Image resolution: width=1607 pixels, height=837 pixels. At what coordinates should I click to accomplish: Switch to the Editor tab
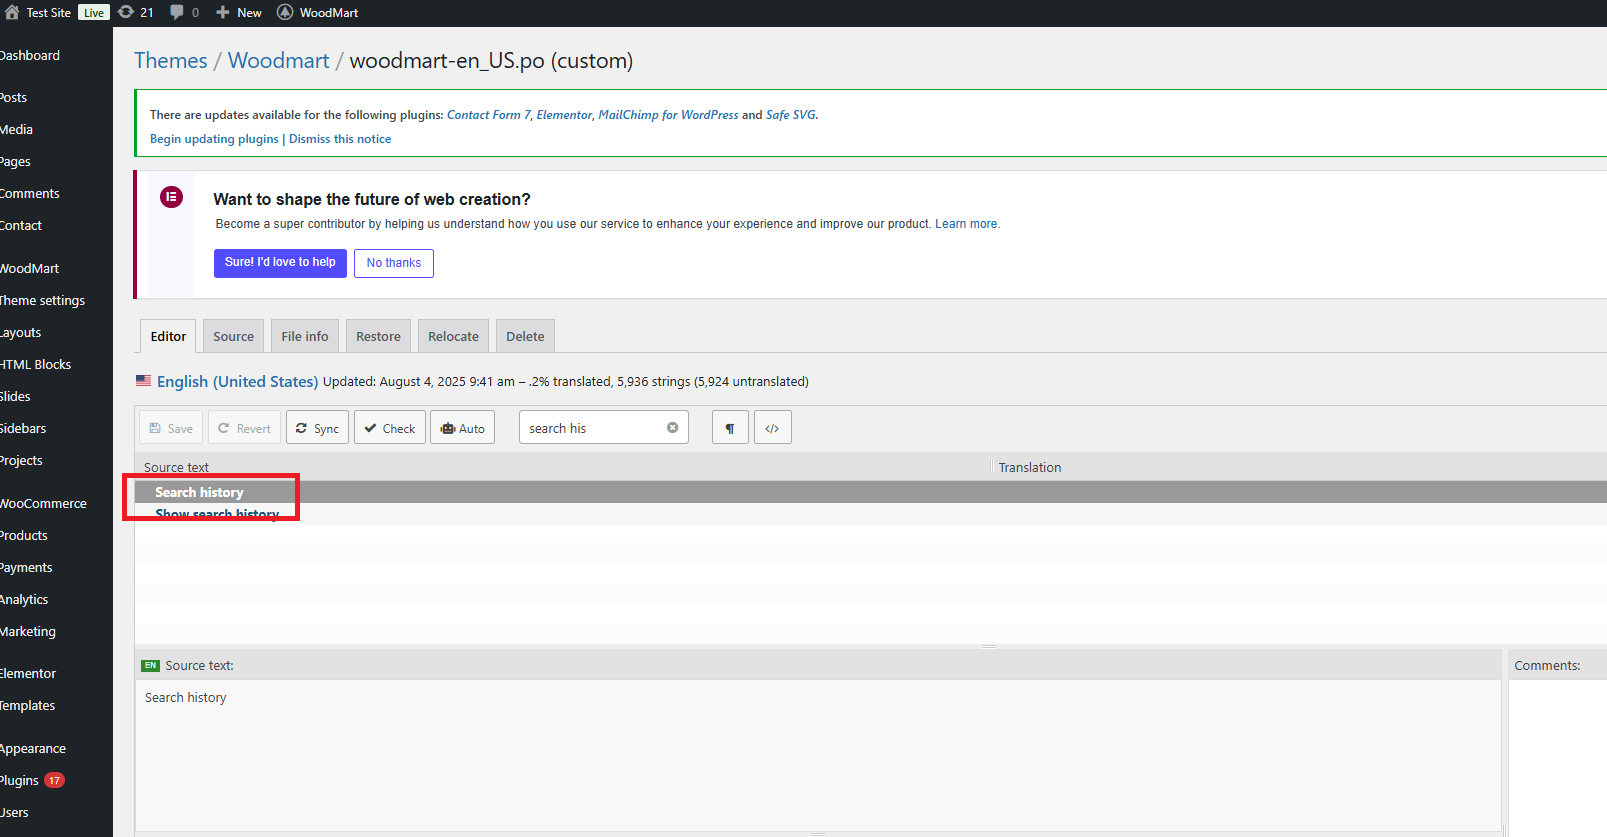click(168, 336)
